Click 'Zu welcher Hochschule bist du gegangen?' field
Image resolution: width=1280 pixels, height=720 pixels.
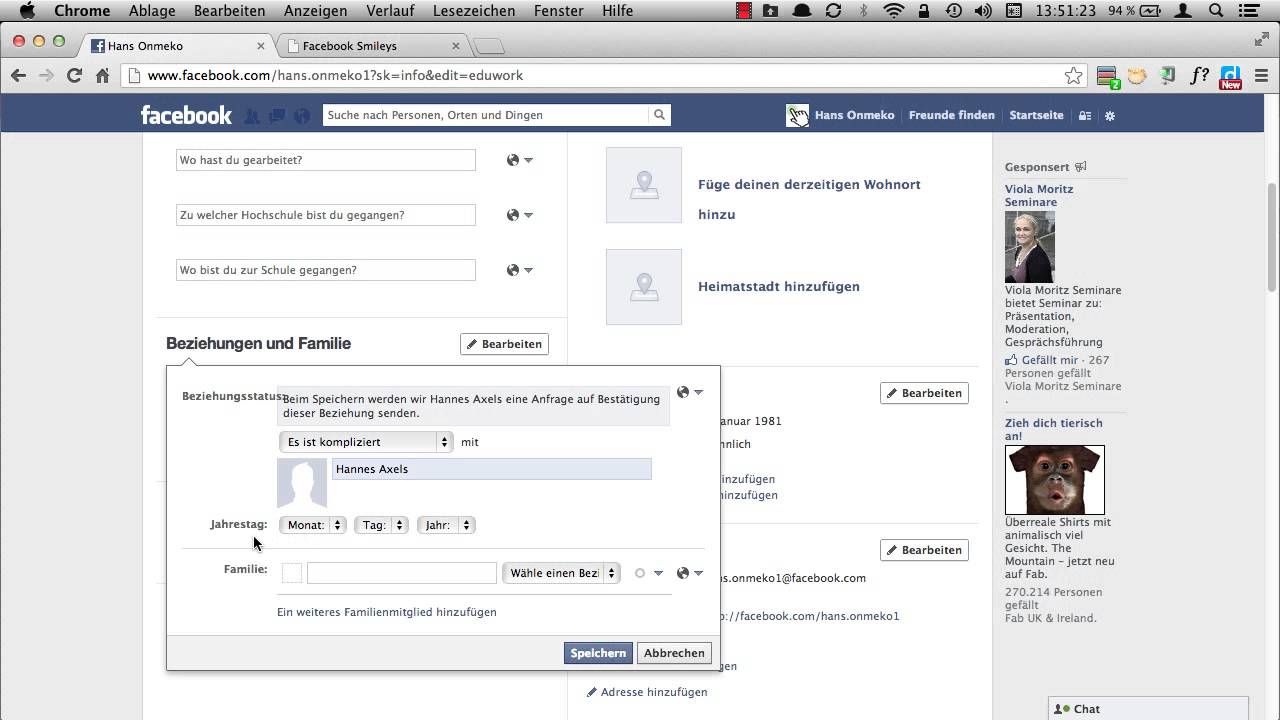(x=326, y=215)
